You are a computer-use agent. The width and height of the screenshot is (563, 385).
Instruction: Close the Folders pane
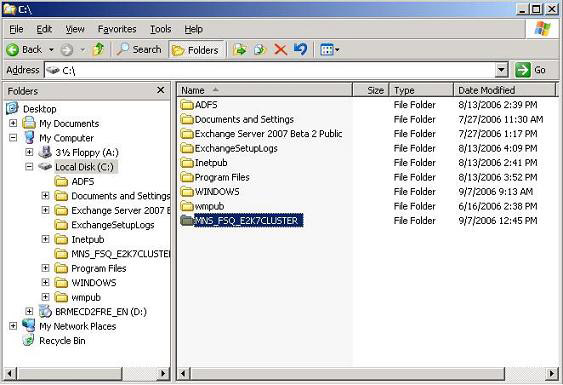click(x=160, y=90)
